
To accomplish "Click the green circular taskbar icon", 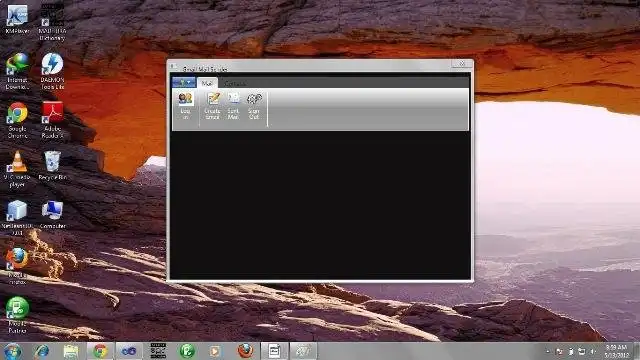I will point(187,351).
